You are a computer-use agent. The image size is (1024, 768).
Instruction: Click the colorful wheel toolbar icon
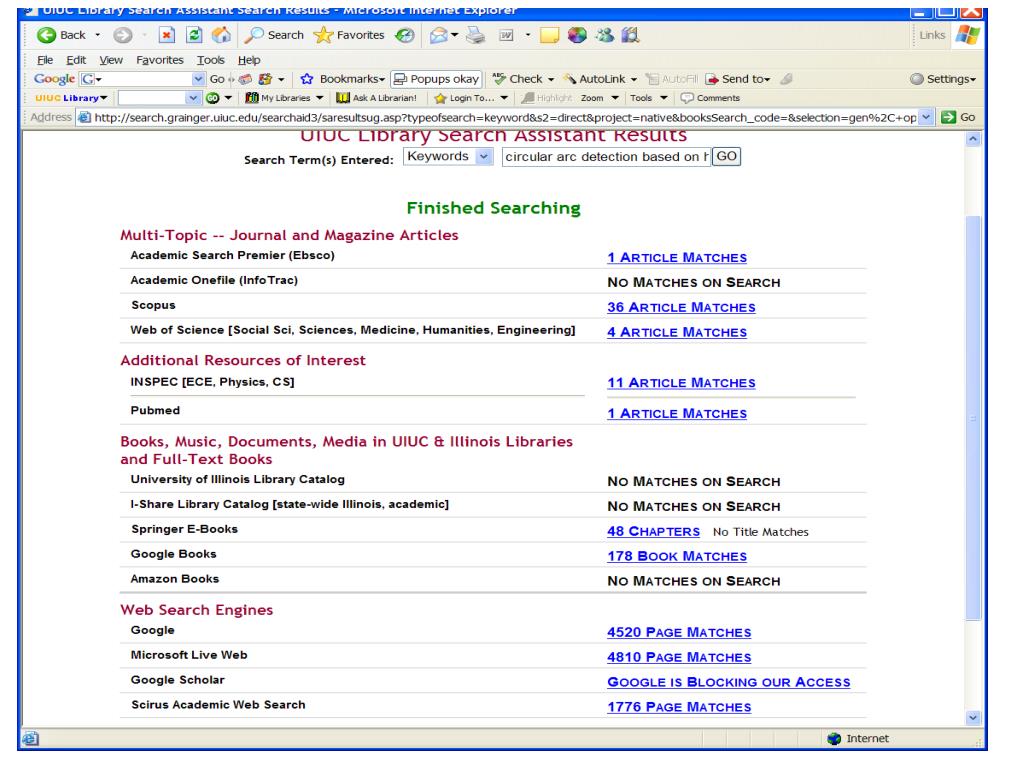tap(577, 35)
